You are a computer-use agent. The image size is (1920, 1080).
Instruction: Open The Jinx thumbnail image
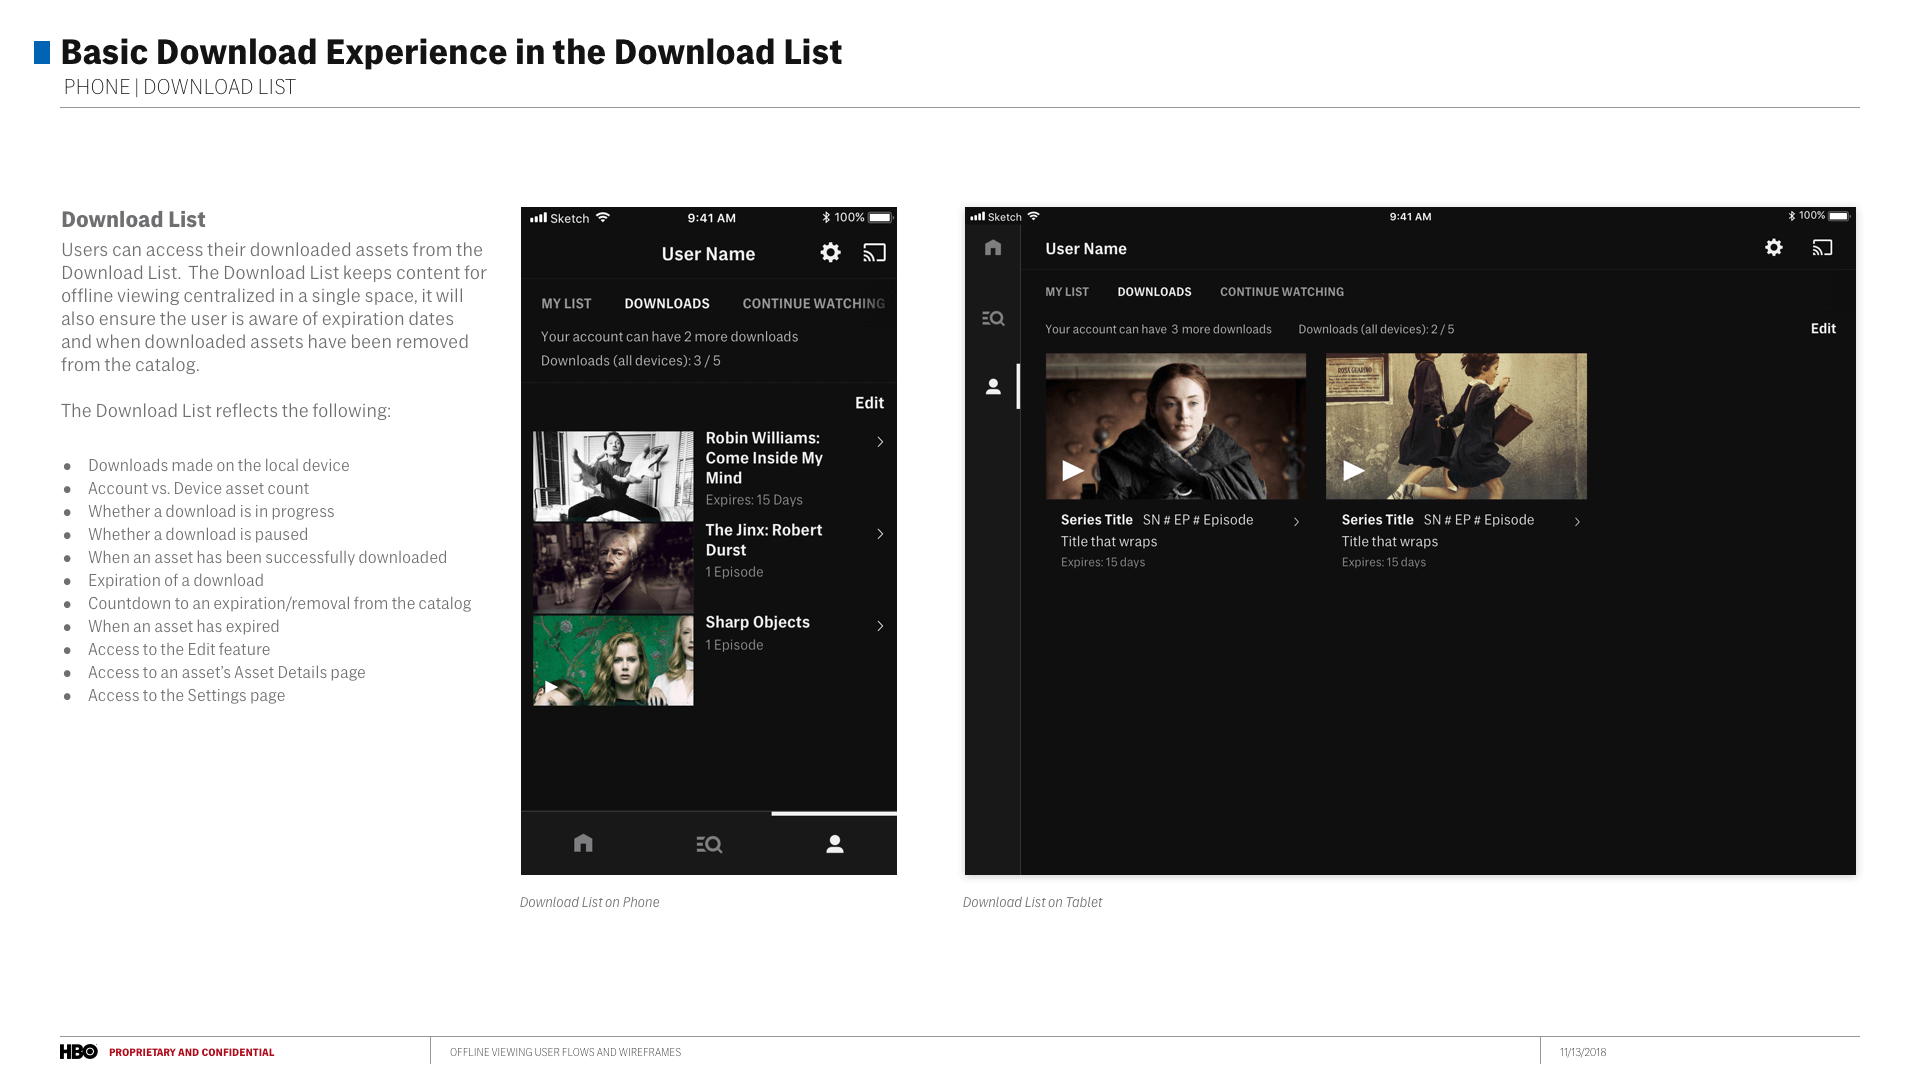[x=613, y=568]
